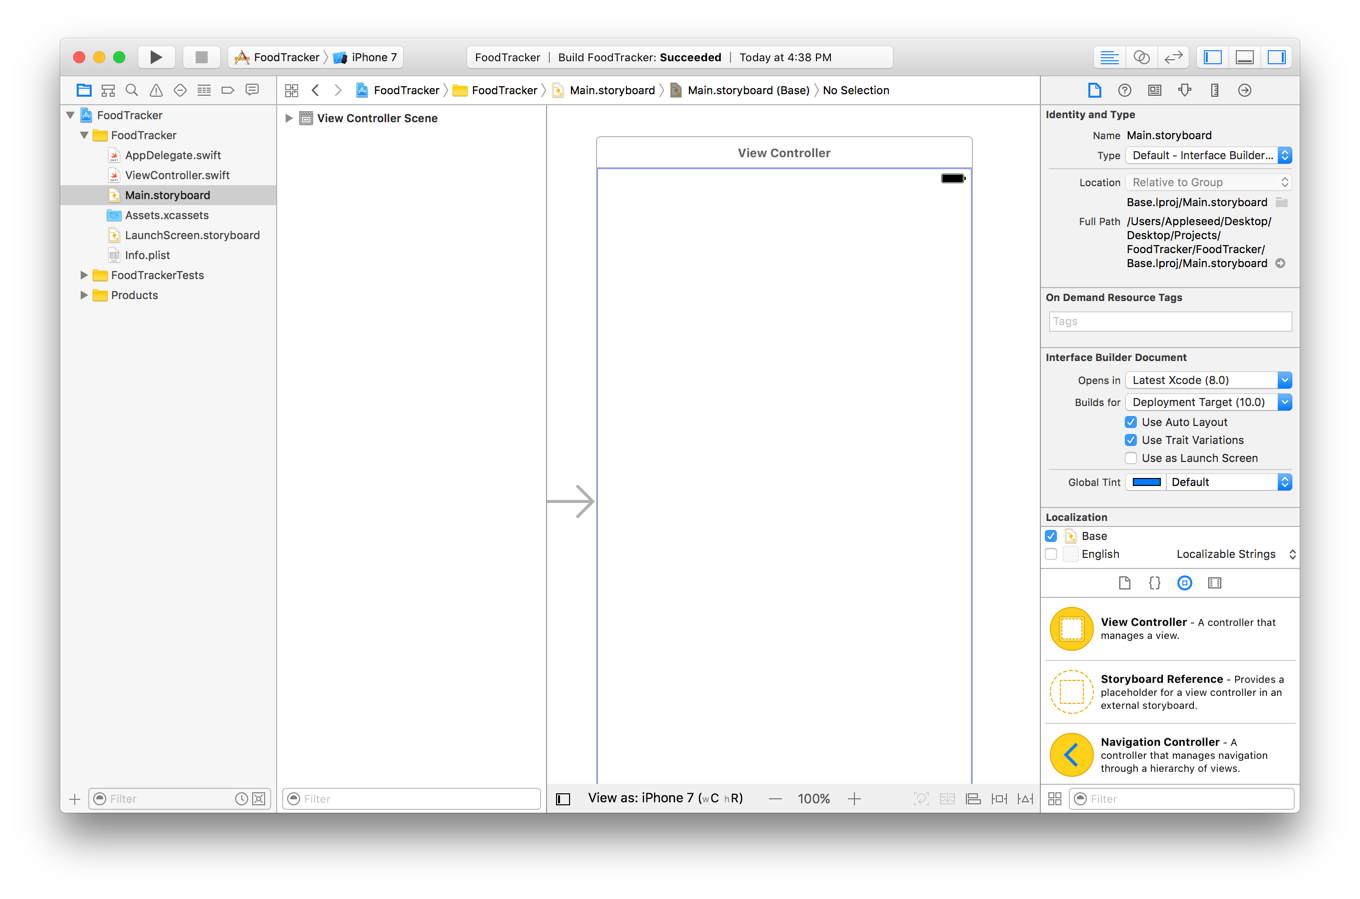Open Localizable Strings popup for English
The height and width of the screenshot is (899, 1360).
point(1236,554)
